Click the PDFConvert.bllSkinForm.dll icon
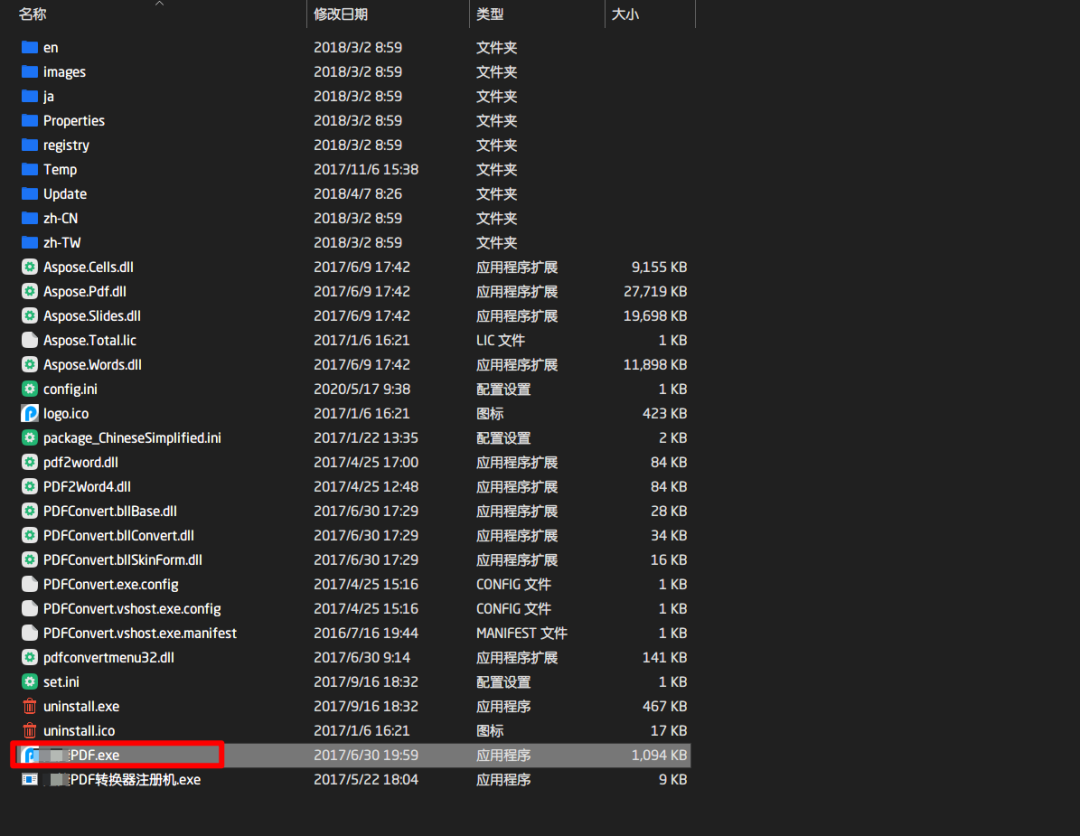 (30, 560)
